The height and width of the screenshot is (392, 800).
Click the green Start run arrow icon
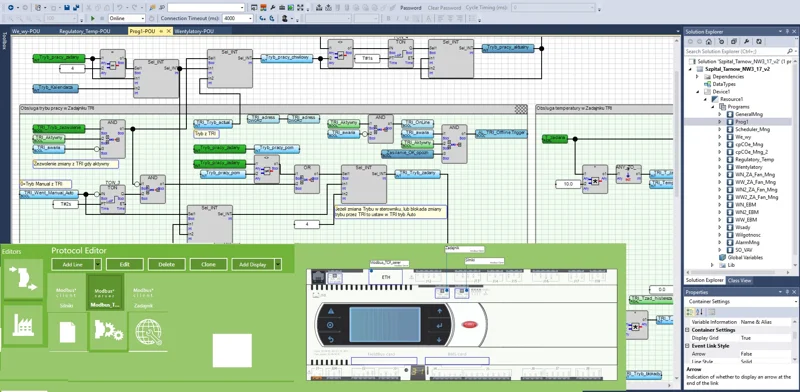[x=92, y=18]
